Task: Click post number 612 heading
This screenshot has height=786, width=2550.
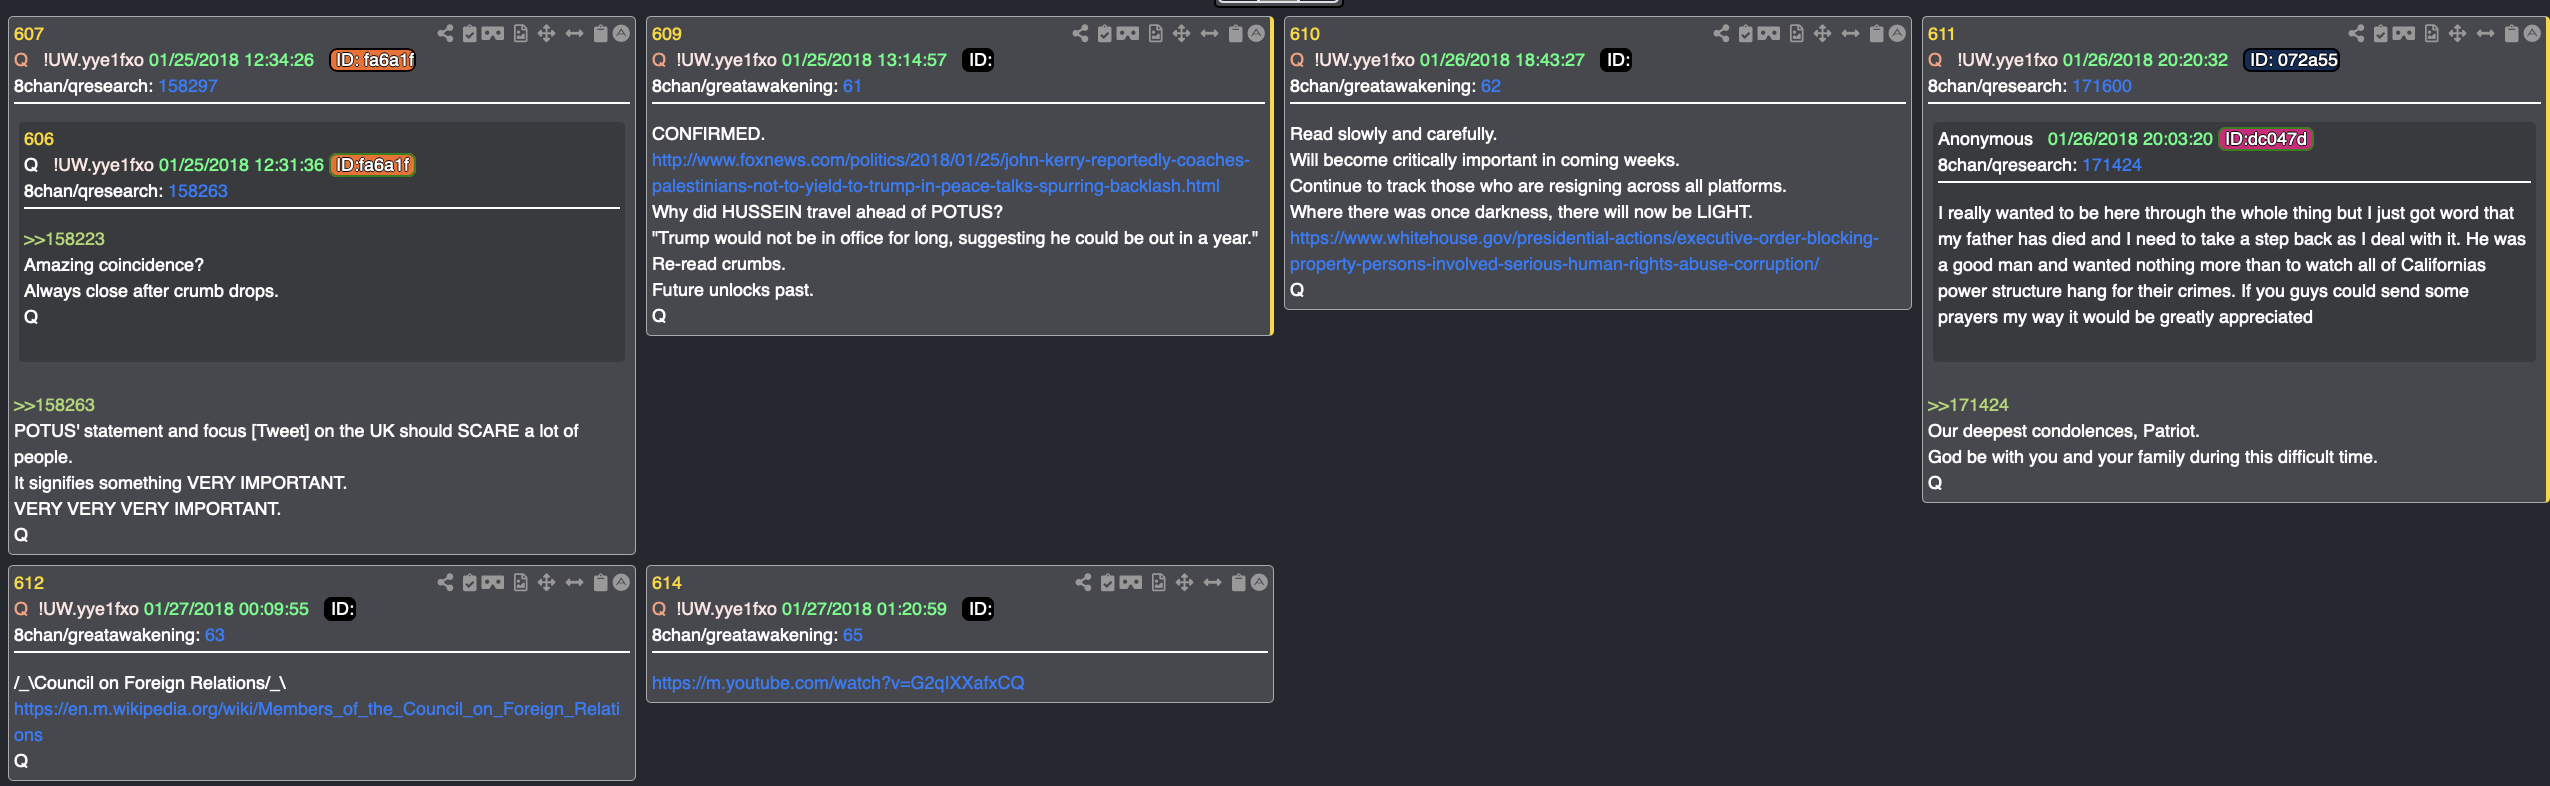Action: click(29, 583)
